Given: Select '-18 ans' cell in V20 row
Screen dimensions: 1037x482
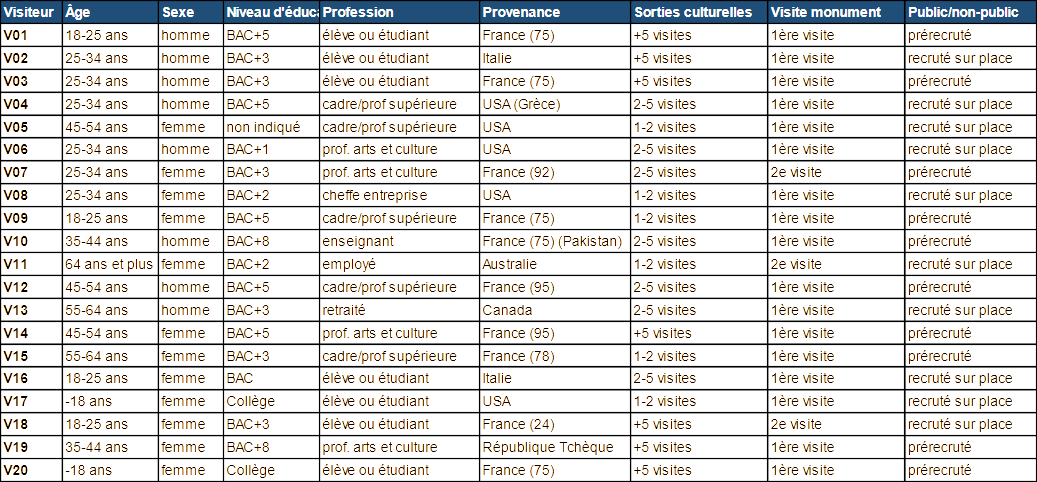Looking at the screenshot, I should point(111,471).
